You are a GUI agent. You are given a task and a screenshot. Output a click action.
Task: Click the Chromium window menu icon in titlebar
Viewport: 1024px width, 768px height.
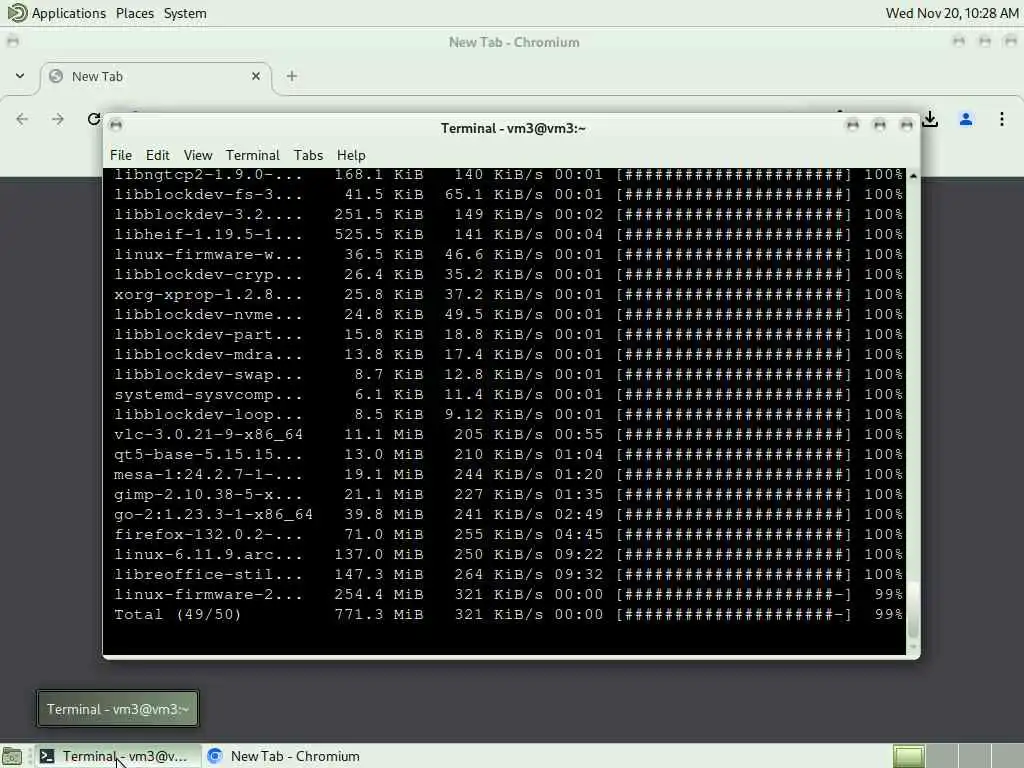pos(12,42)
